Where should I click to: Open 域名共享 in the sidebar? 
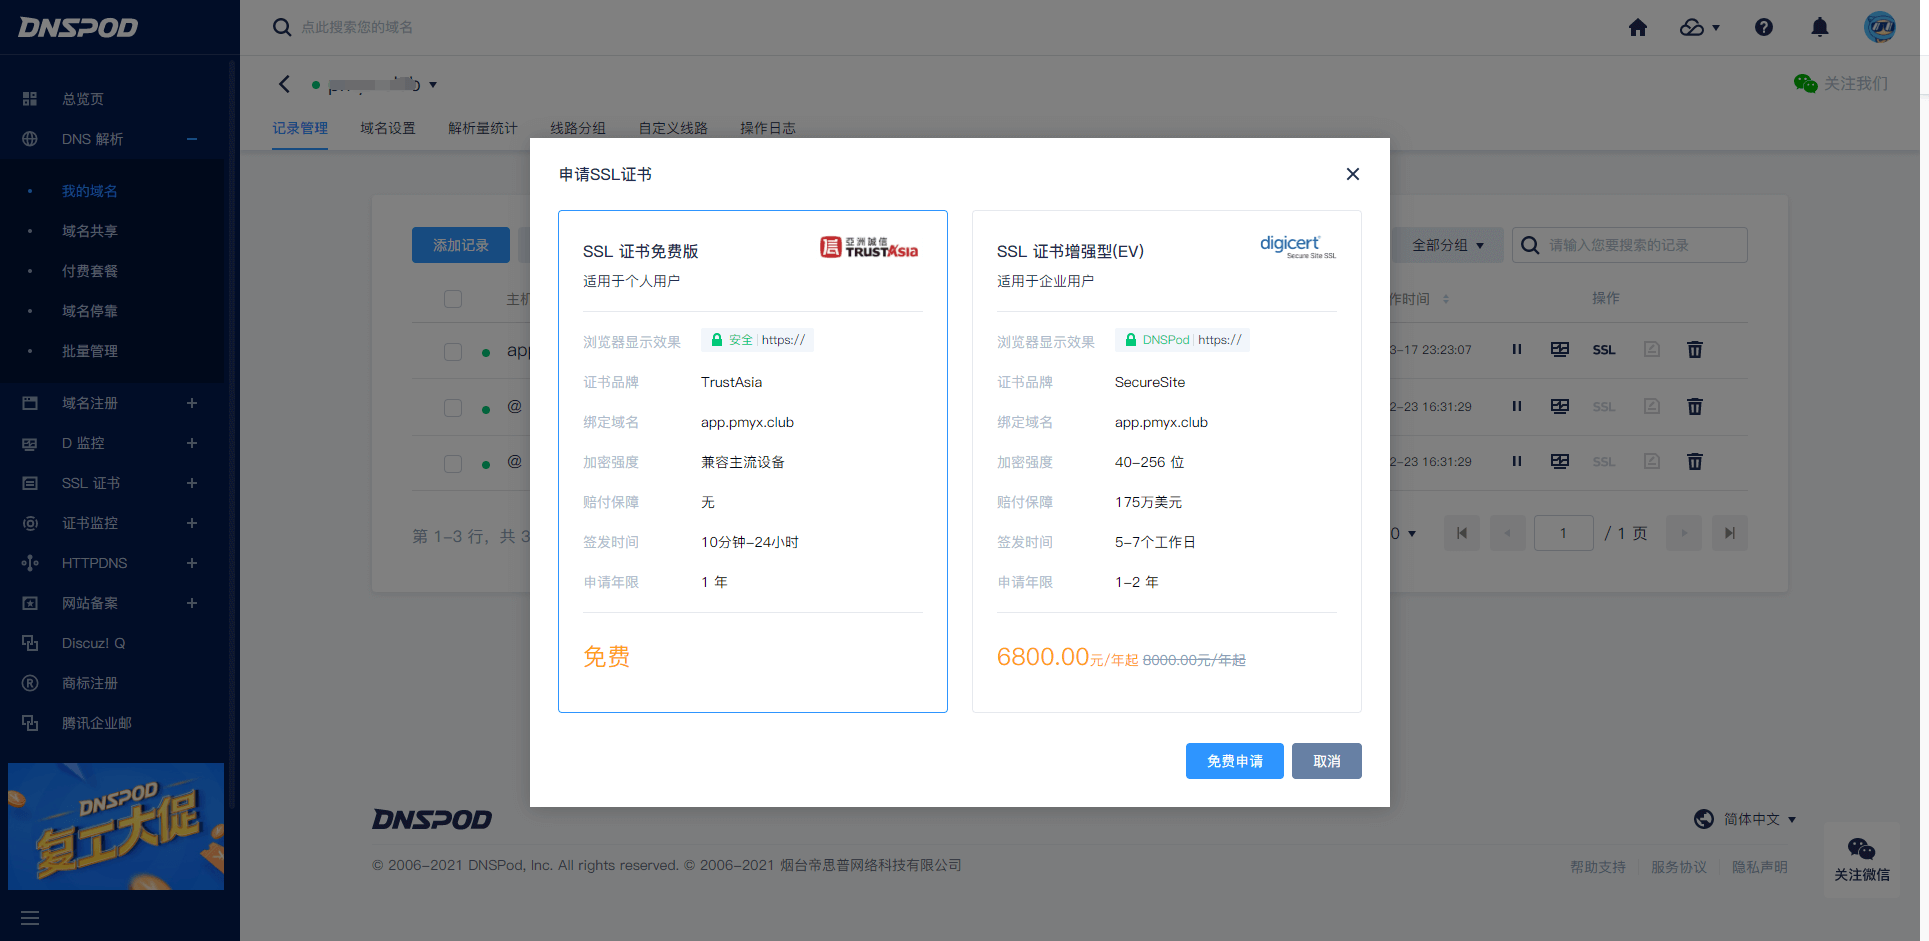tap(90, 231)
